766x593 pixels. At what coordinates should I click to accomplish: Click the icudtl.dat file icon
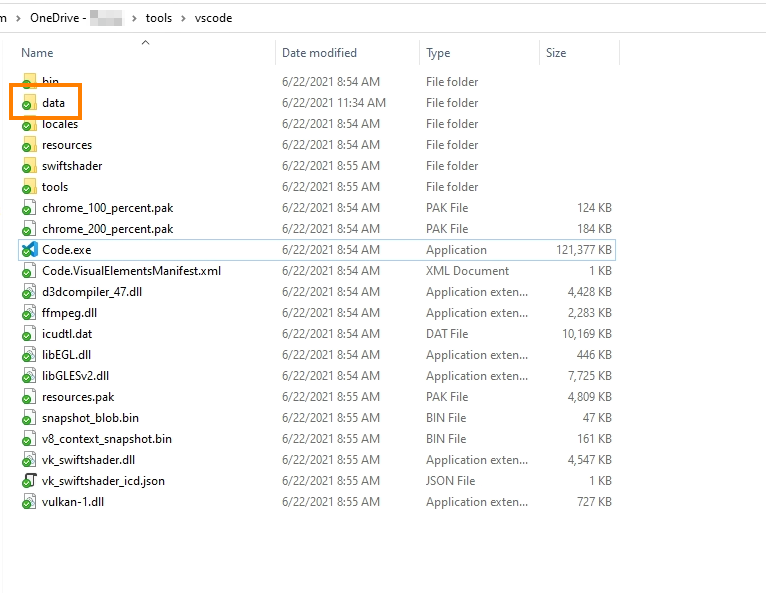(x=29, y=334)
